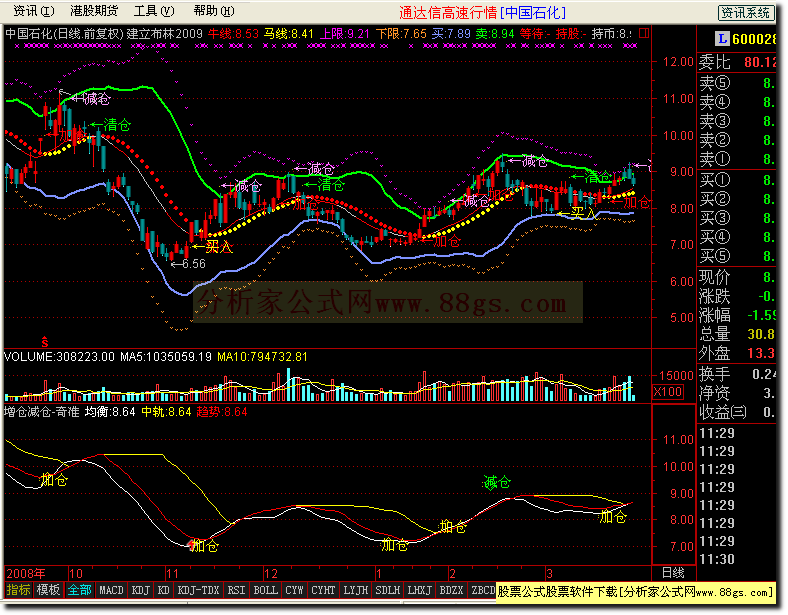Click the 总量 row in quote panel
The height and width of the screenshot is (615, 788).
click(737, 334)
